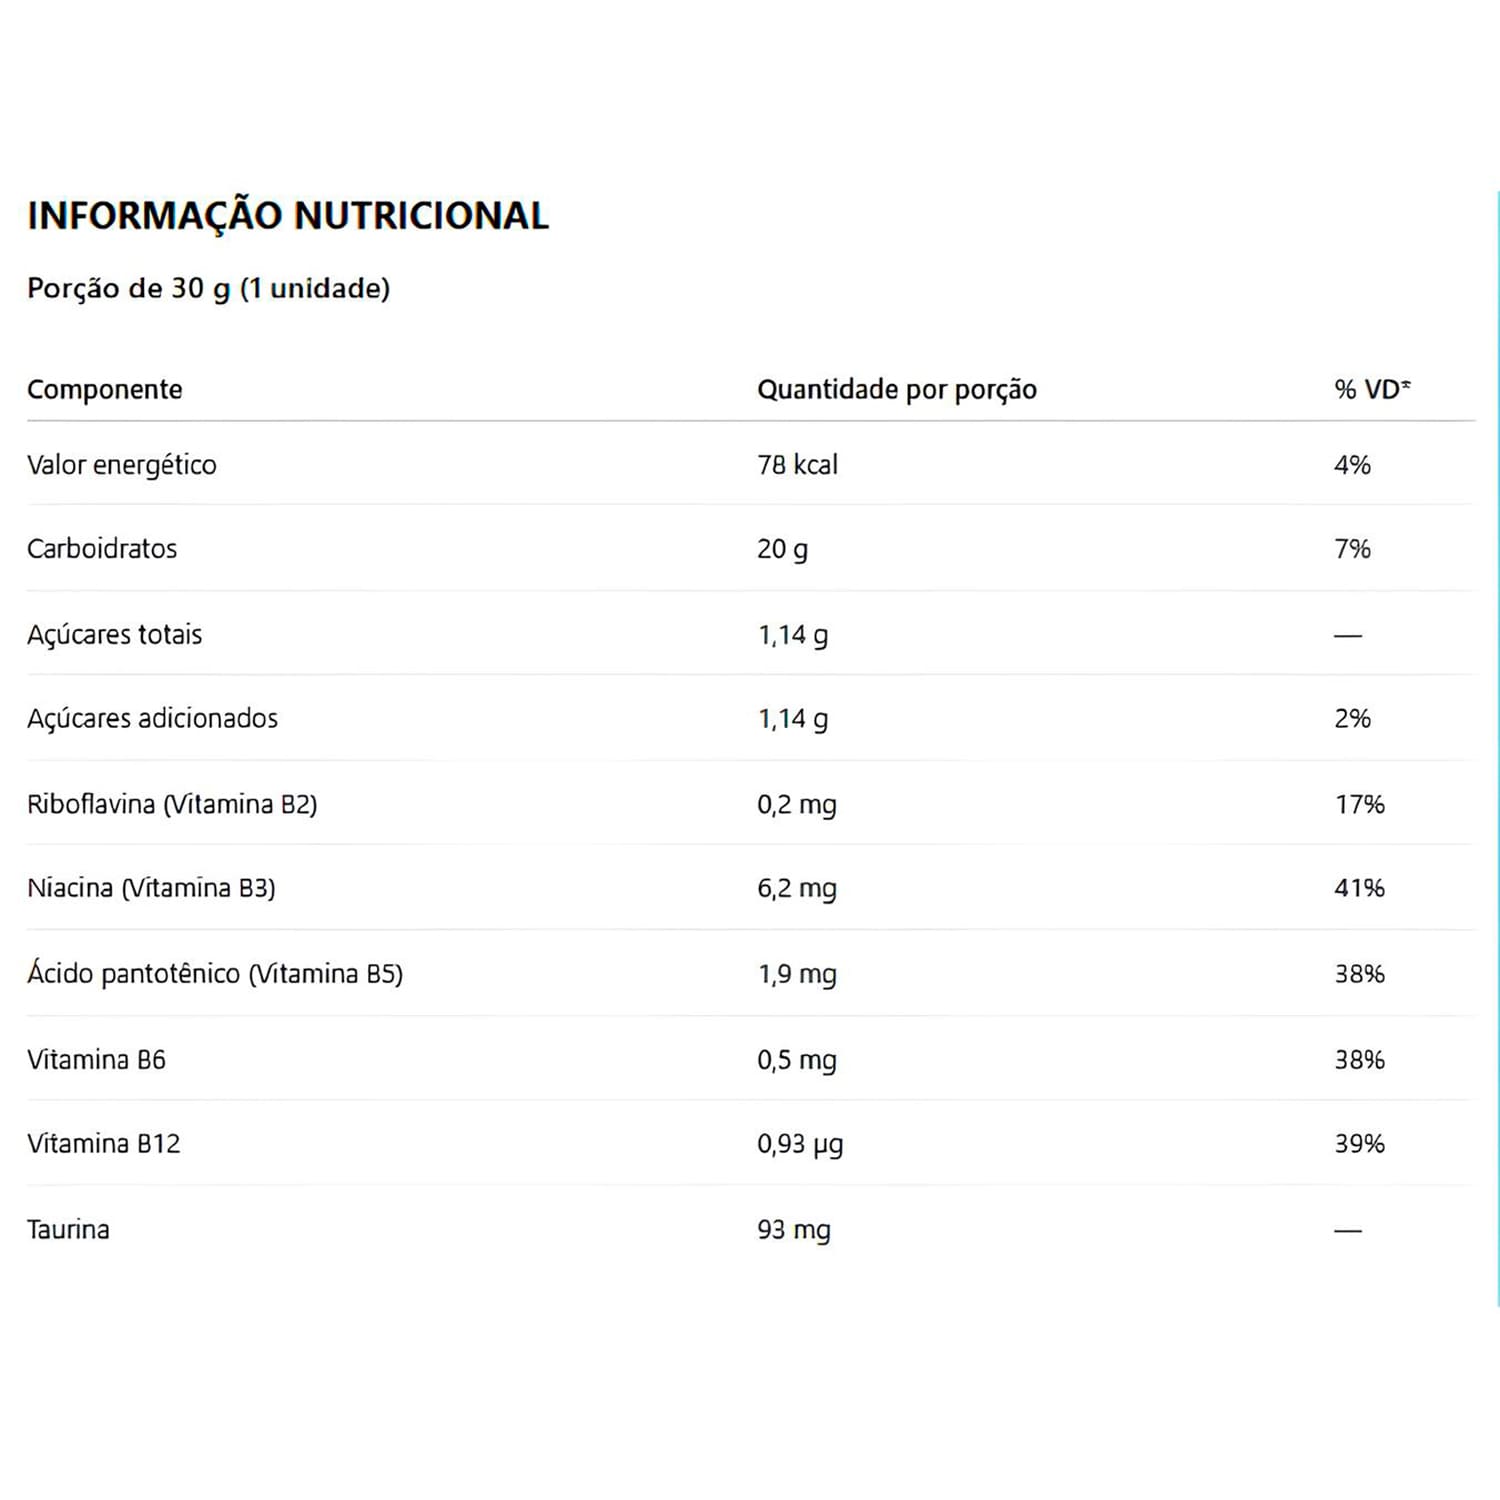Click the 20 g carbohydrate amount

(x=783, y=550)
